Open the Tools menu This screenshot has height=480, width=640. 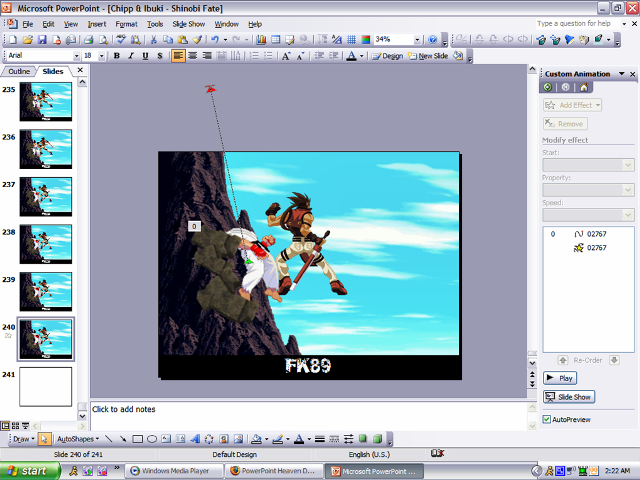coord(155,24)
